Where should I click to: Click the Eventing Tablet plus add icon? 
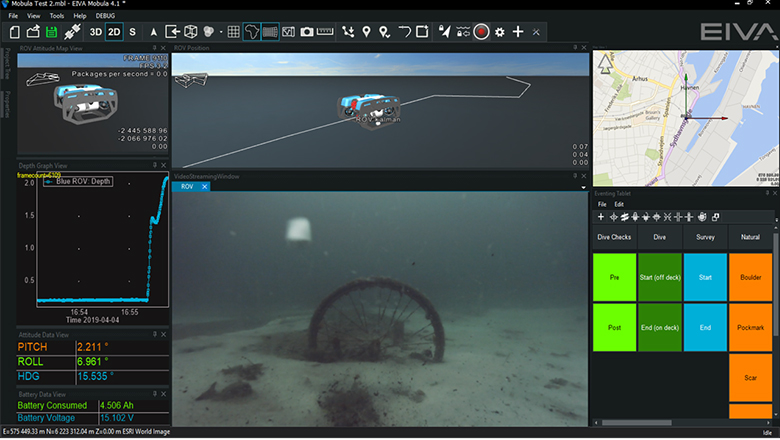(x=601, y=217)
